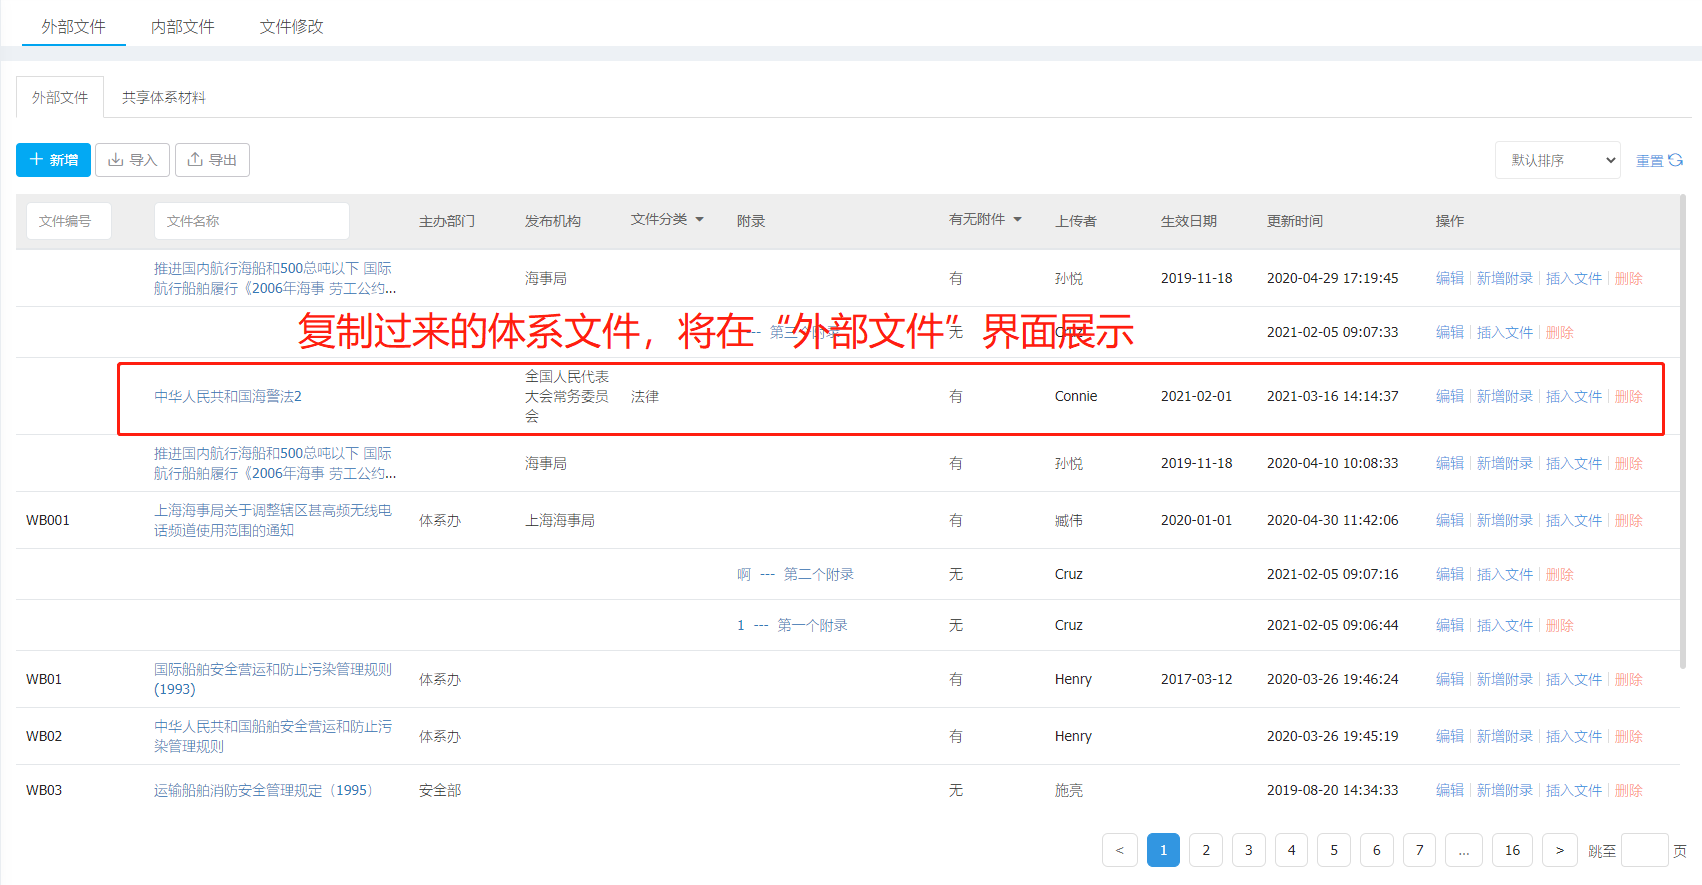Click 删除 for 中华人民共和国海警法2 row
The width and height of the screenshot is (1702, 885).
[x=1629, y=396]
